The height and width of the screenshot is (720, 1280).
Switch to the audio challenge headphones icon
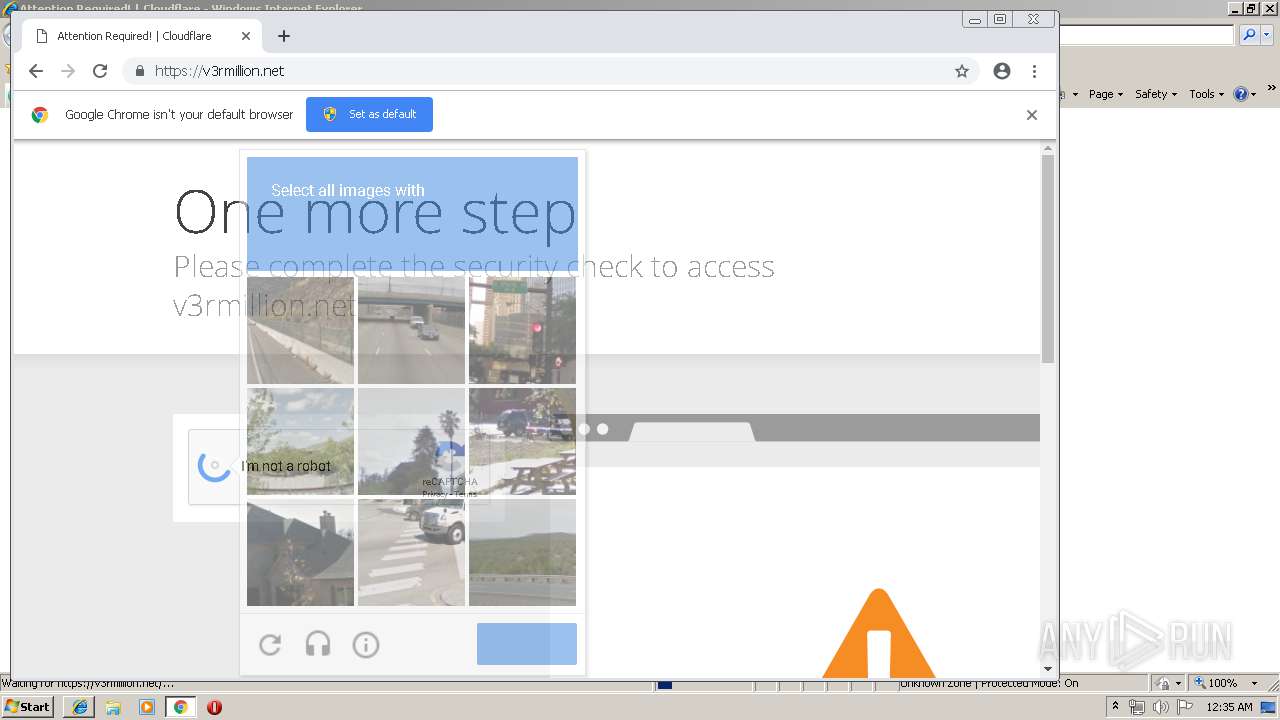point(318,645)
